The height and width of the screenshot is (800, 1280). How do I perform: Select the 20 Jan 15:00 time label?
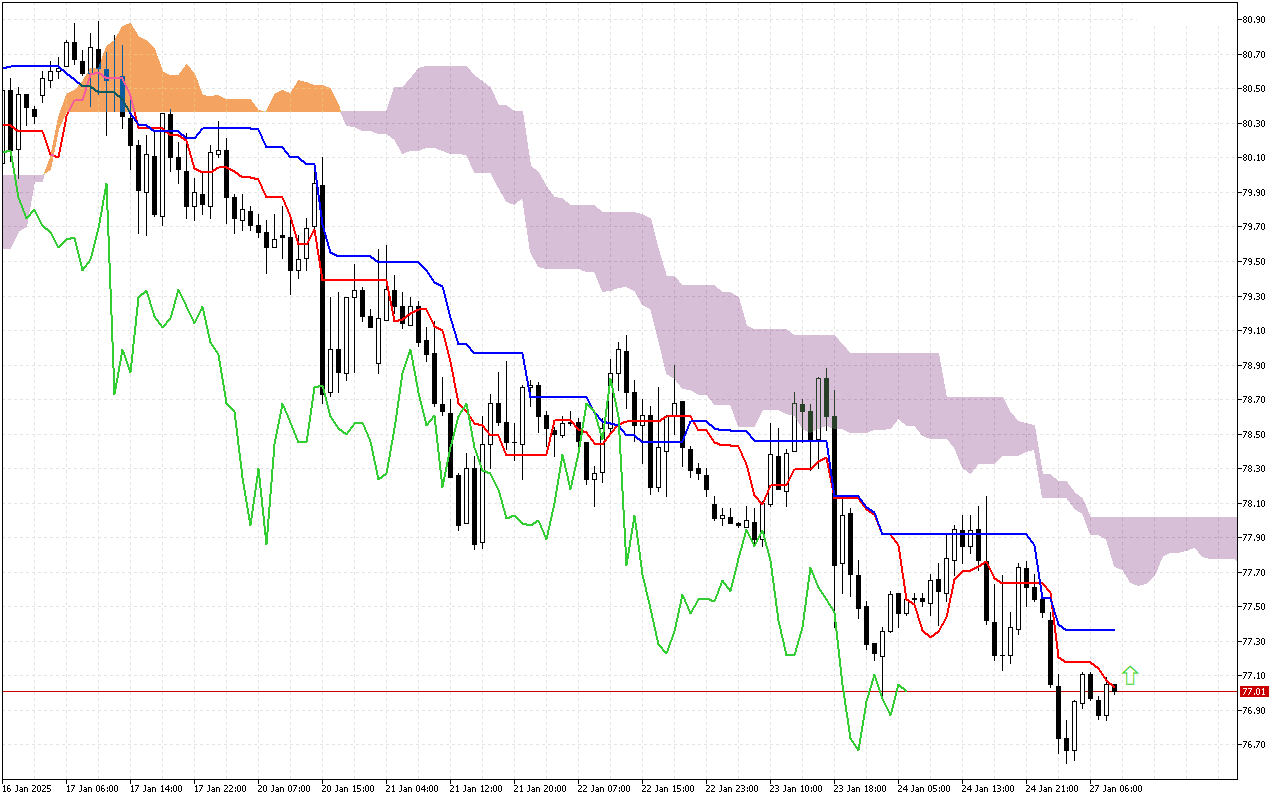tap(348, 788)
